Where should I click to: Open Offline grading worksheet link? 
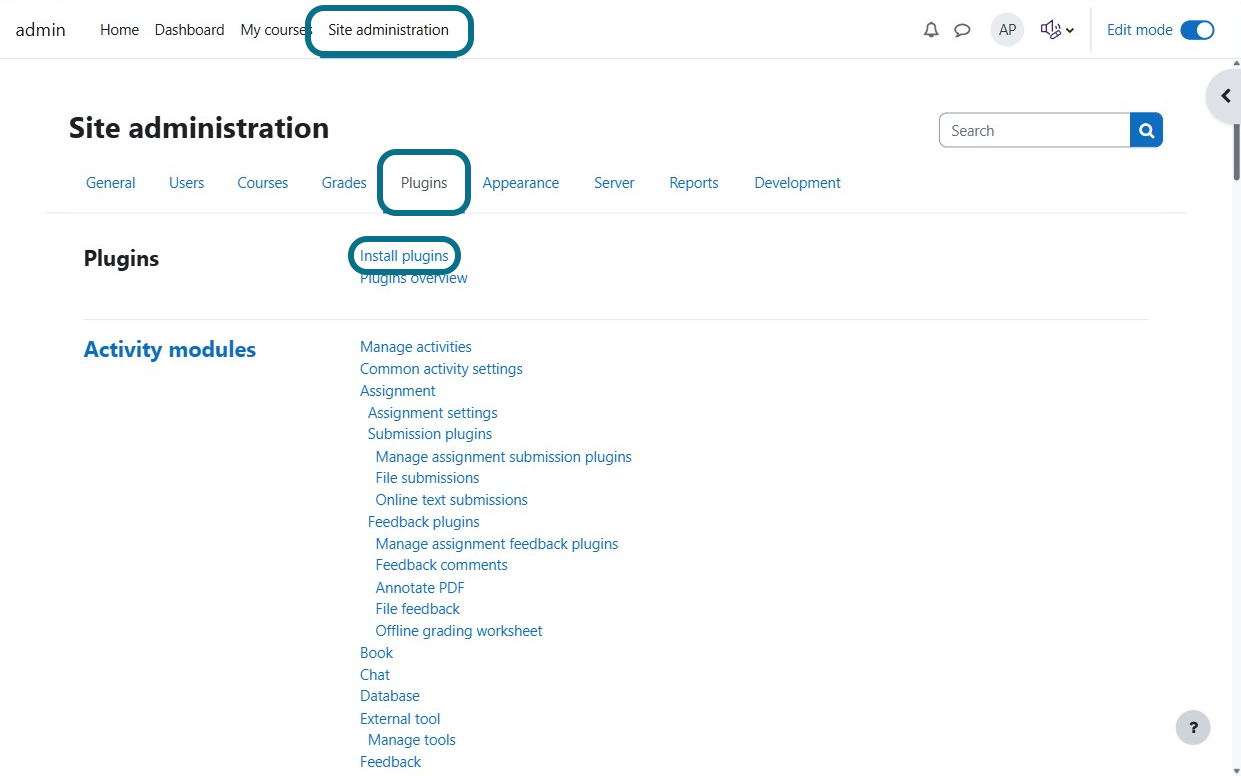pyautogui.click(x=459, y=631)
